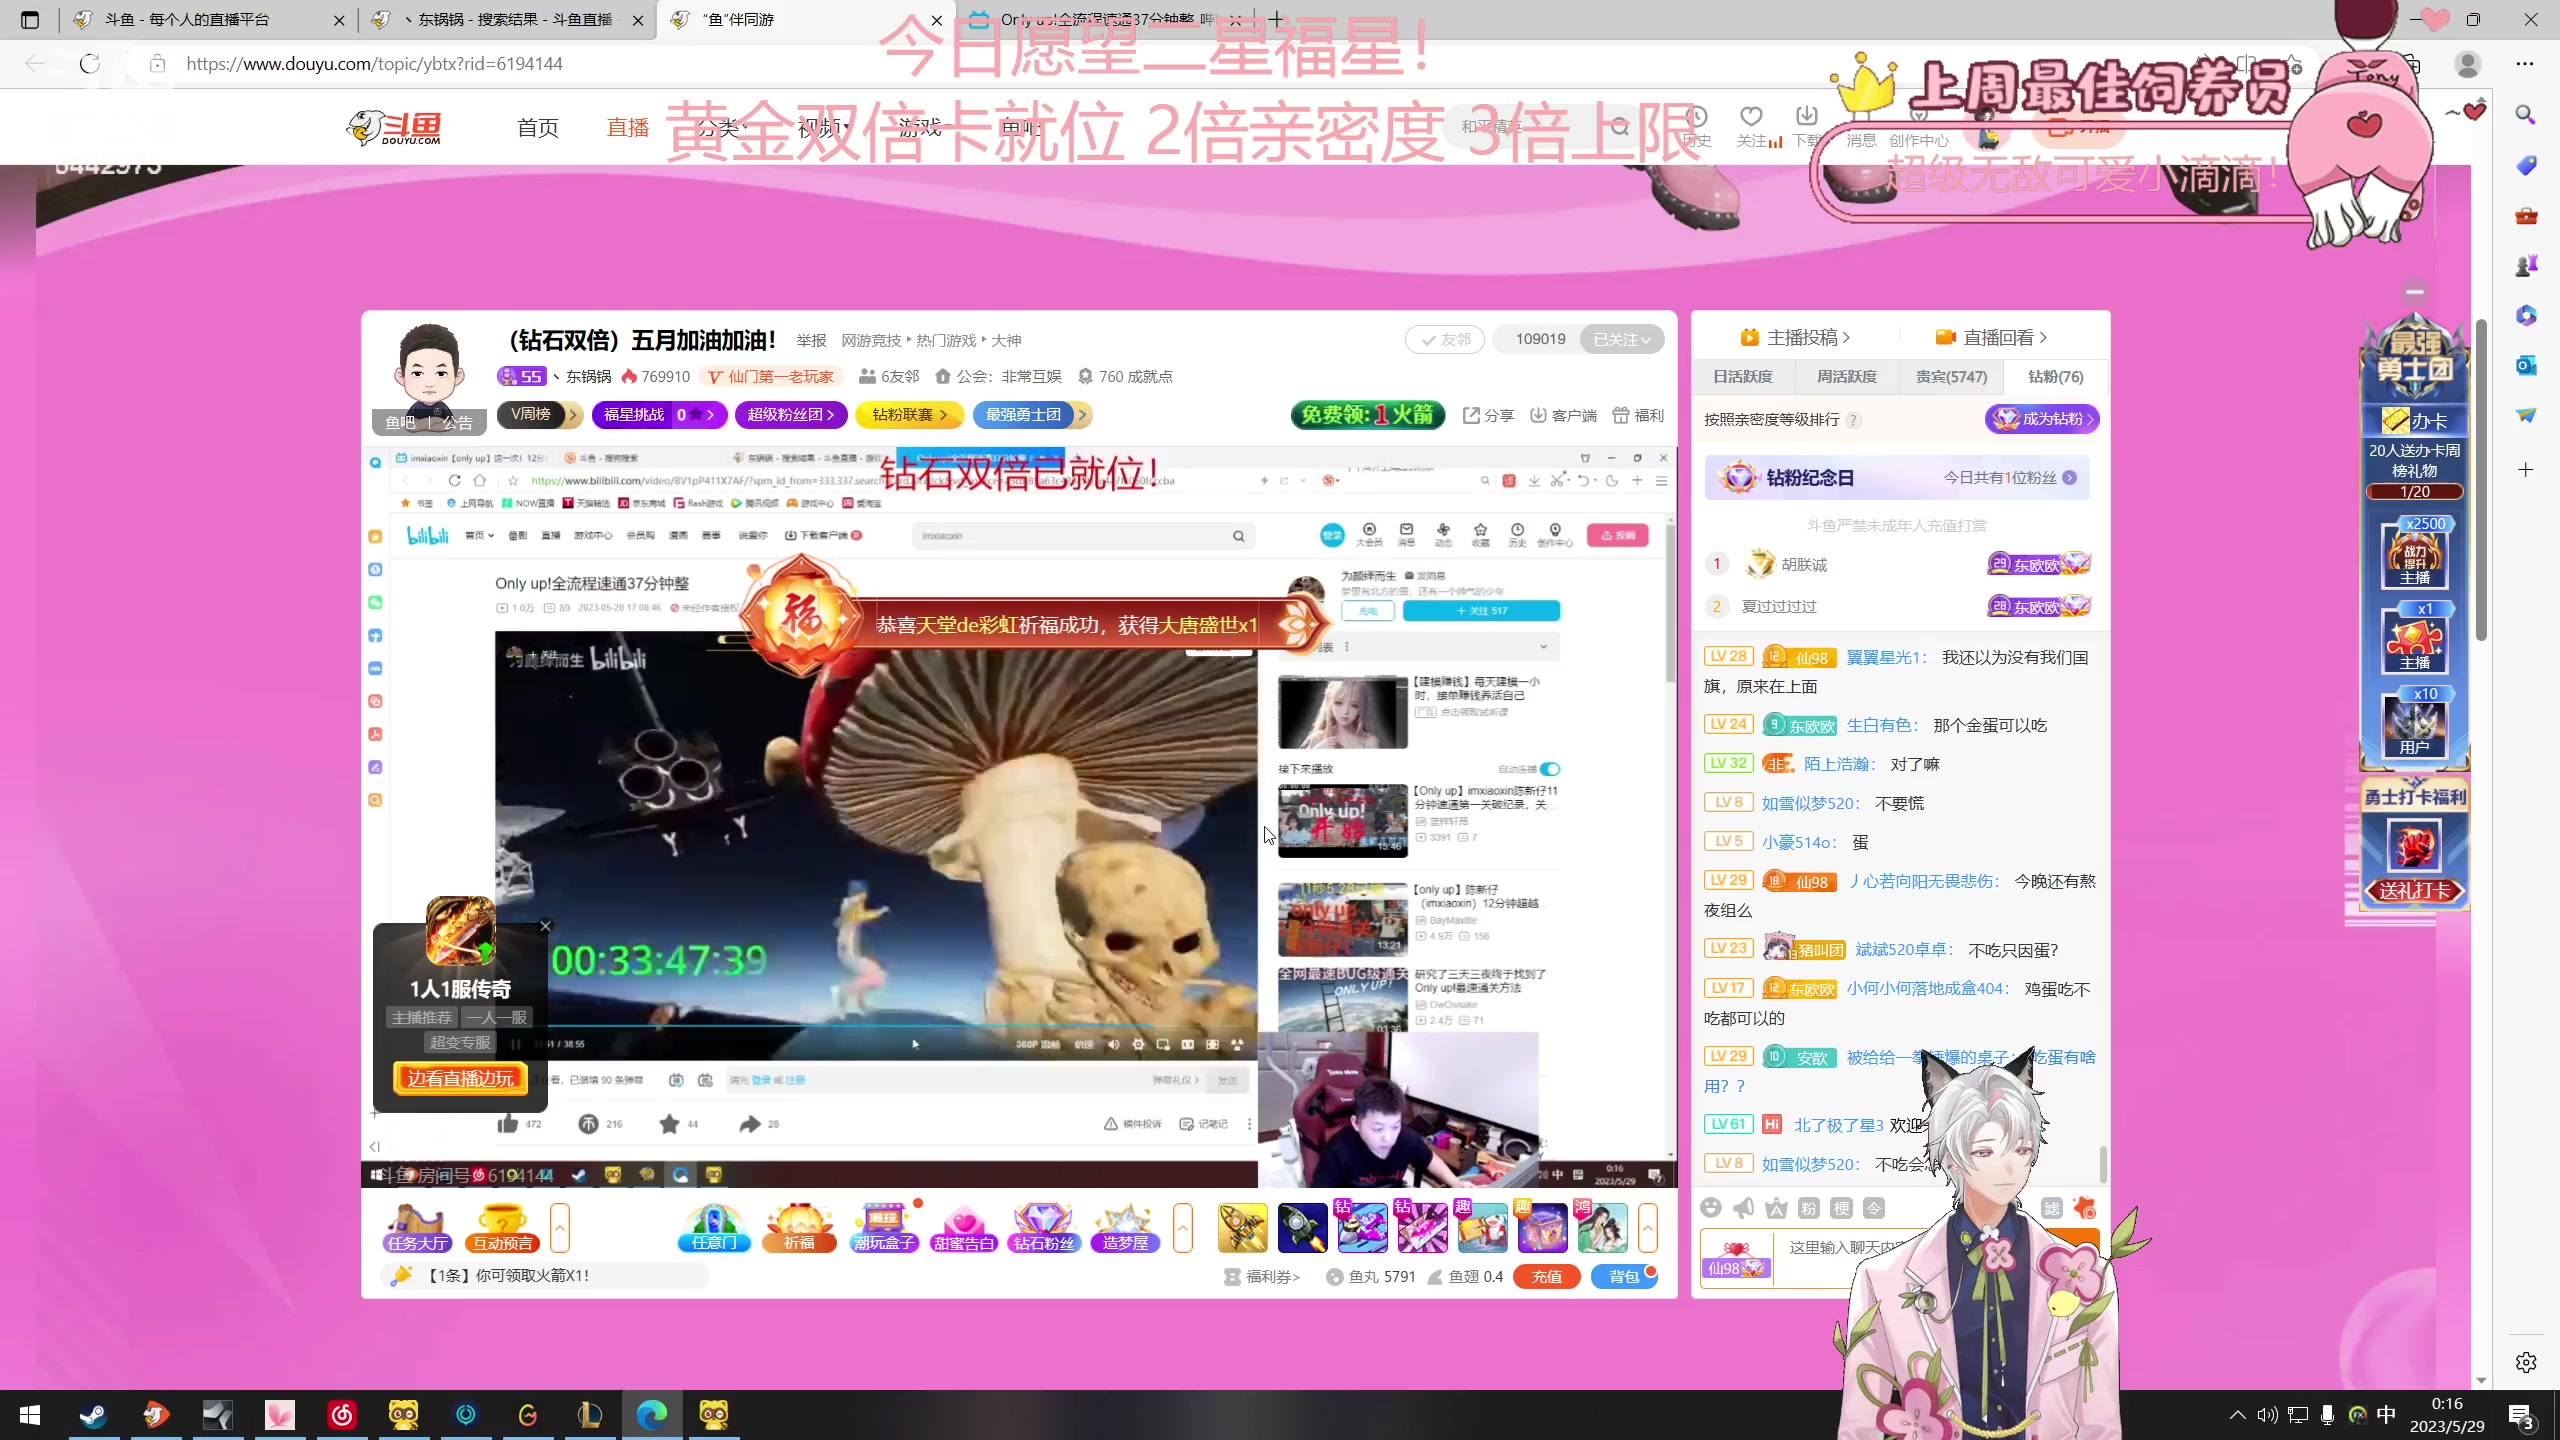
Task: Open the 造梦屋 star icon
Action: tap(1125, 1227)
